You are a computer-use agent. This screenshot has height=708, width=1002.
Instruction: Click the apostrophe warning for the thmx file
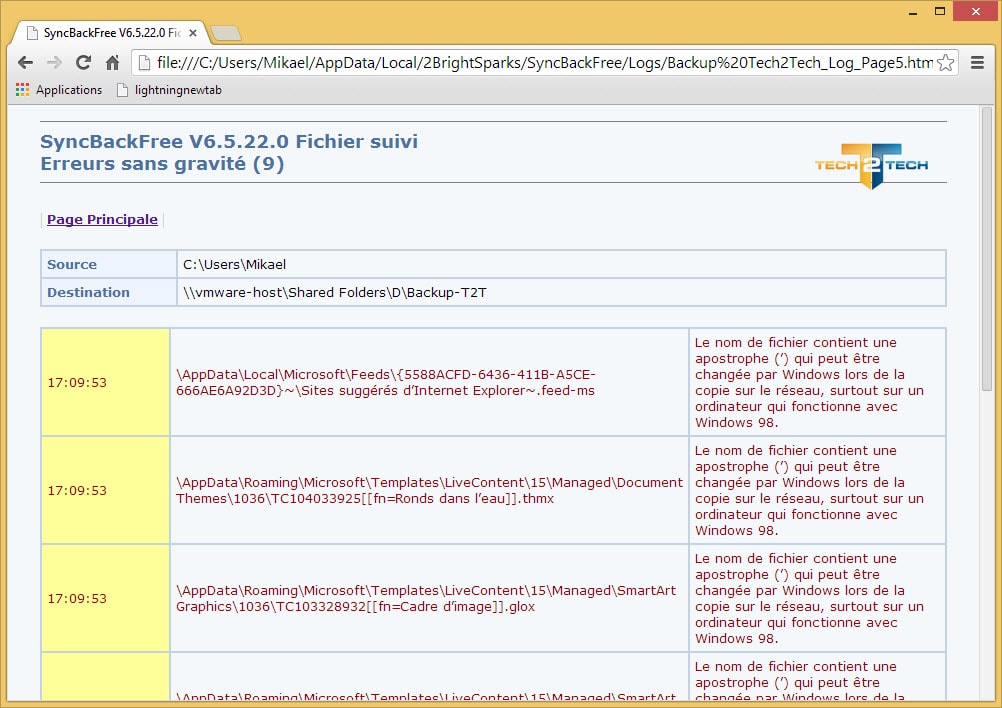[810, 491]
